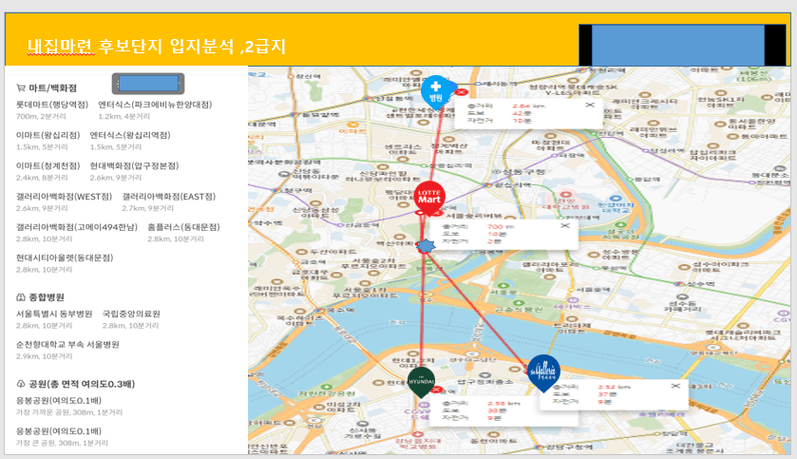Close the hospital distance popup with X

coord(590,105)
